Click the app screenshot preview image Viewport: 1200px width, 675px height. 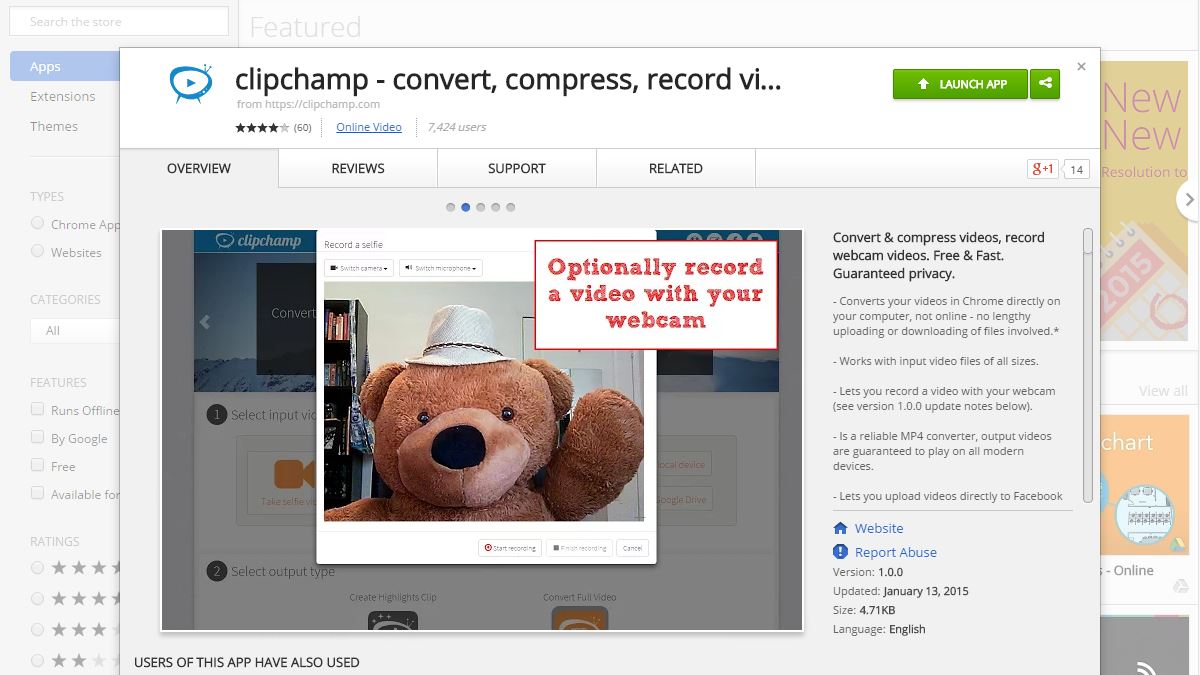pos(482,430)
